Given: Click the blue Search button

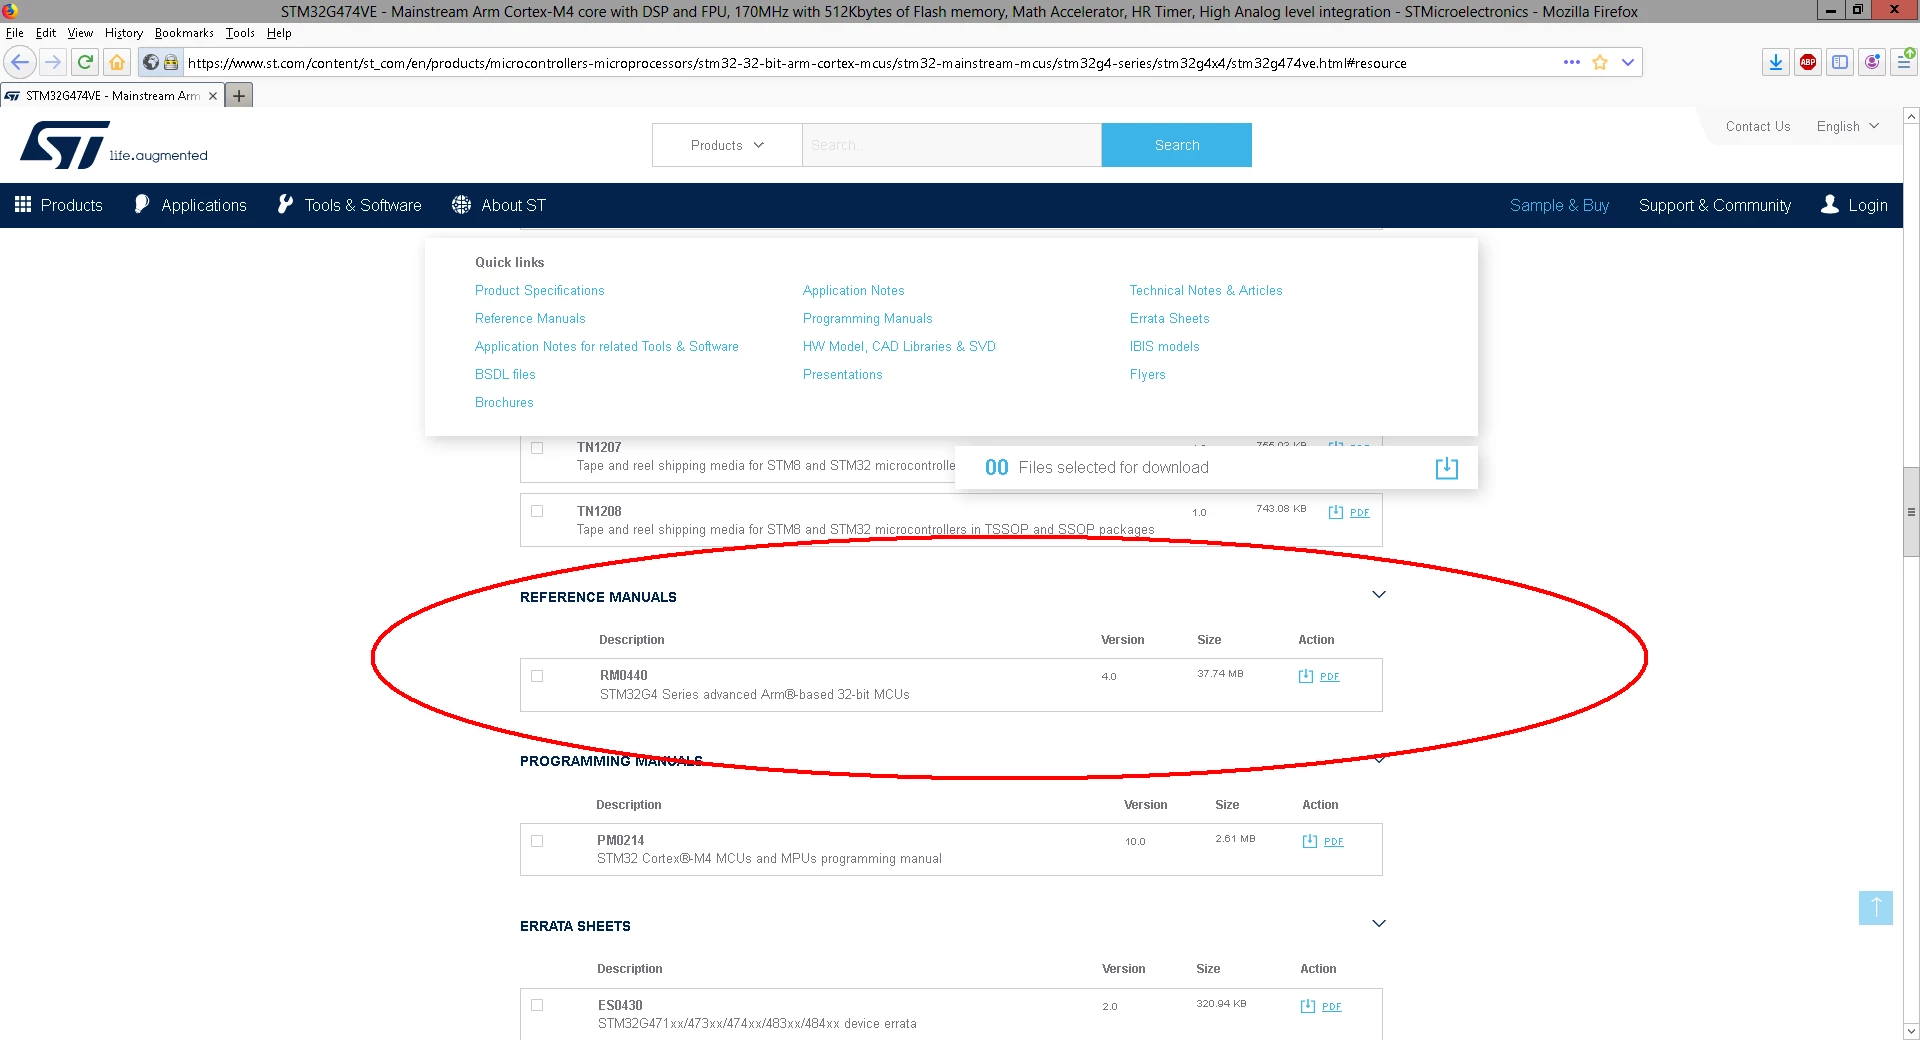Looking at the screenshot, I should [1177, 145].
